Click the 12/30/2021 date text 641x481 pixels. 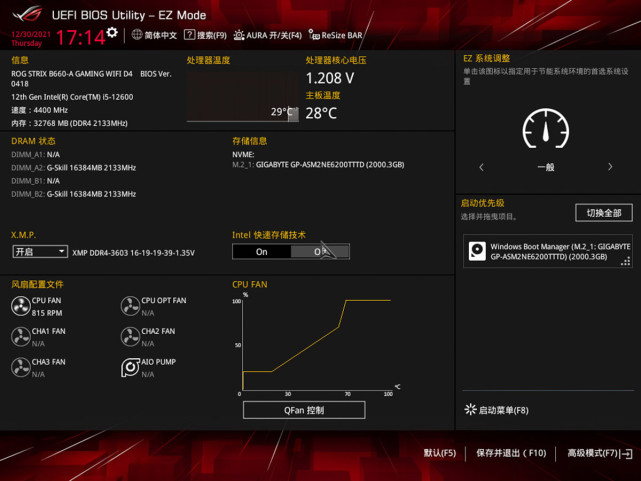click(31, 34)
